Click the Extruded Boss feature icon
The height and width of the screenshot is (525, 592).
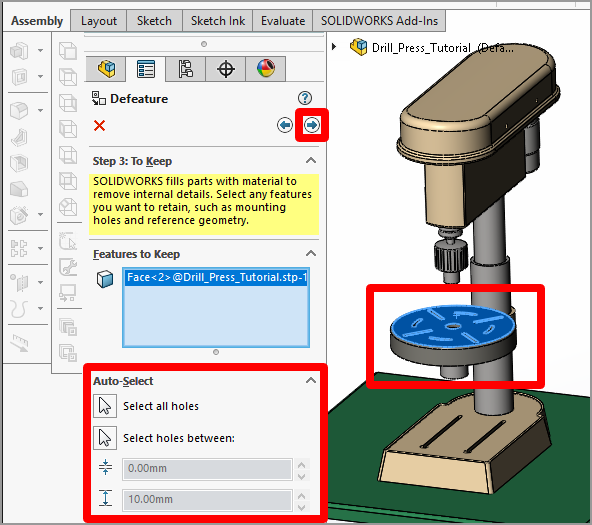[x=19, y=50]
